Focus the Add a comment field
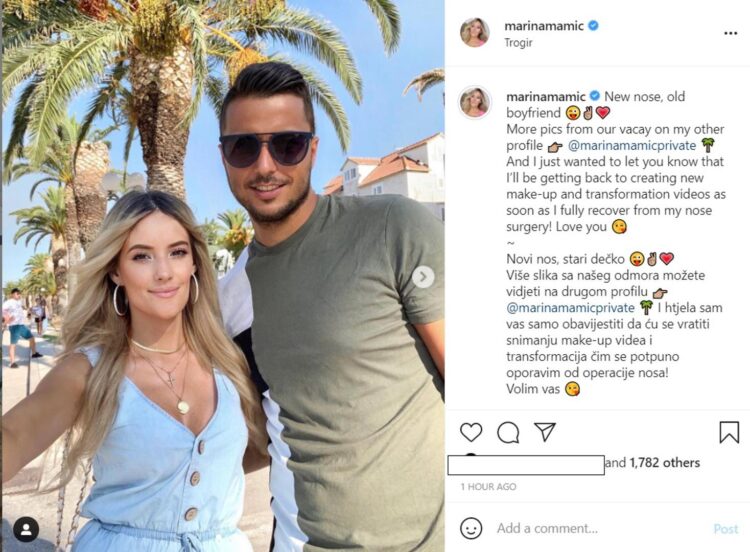 [602, 528]
